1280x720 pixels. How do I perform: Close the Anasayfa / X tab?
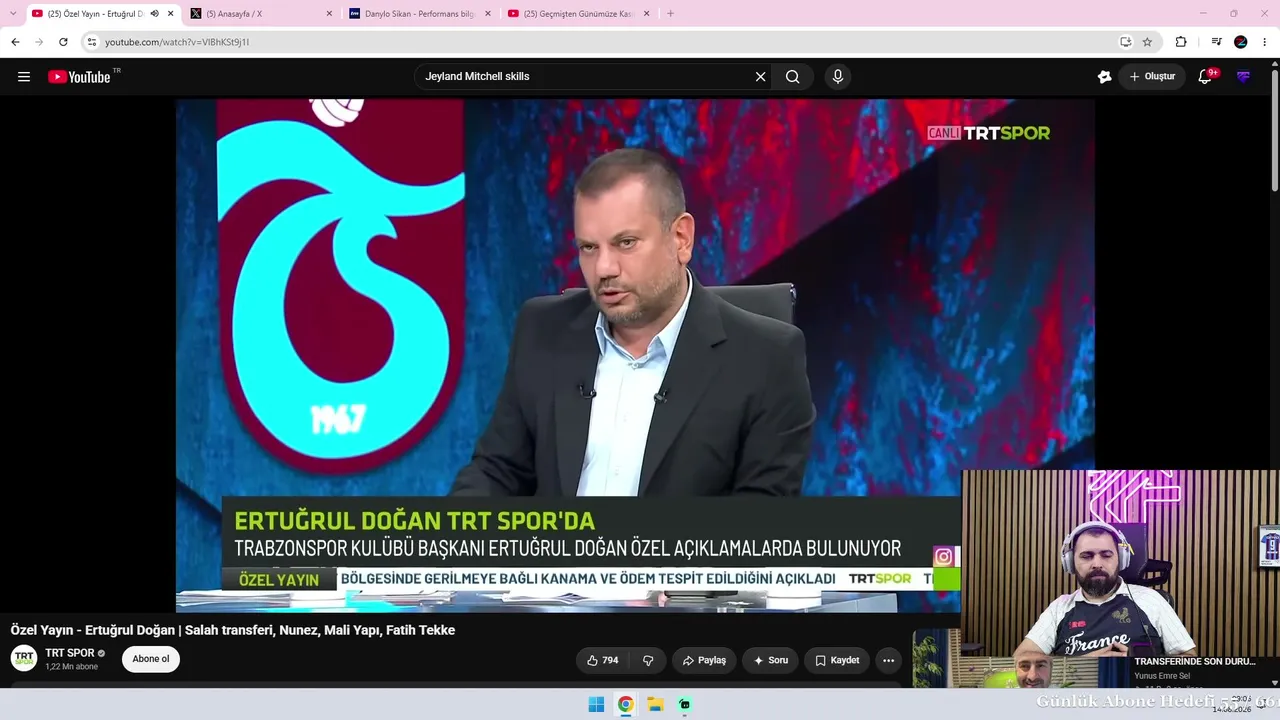click(x=329, y=14)
